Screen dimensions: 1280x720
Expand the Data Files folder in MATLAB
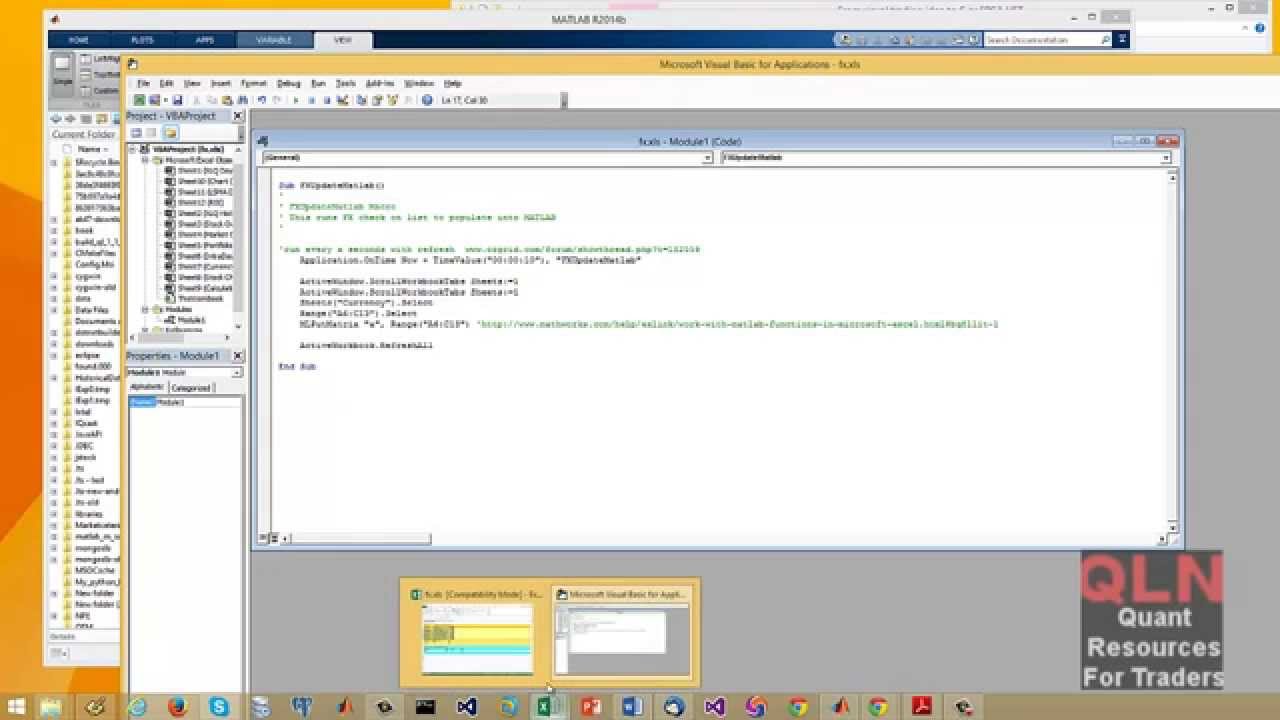pos(55,309)
